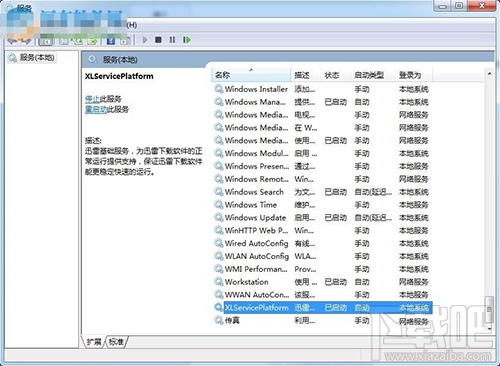The height and width of the screenshot is (366, 500).
Task: Click the Restart Service toolbar icon
Action: coord(187,40)
